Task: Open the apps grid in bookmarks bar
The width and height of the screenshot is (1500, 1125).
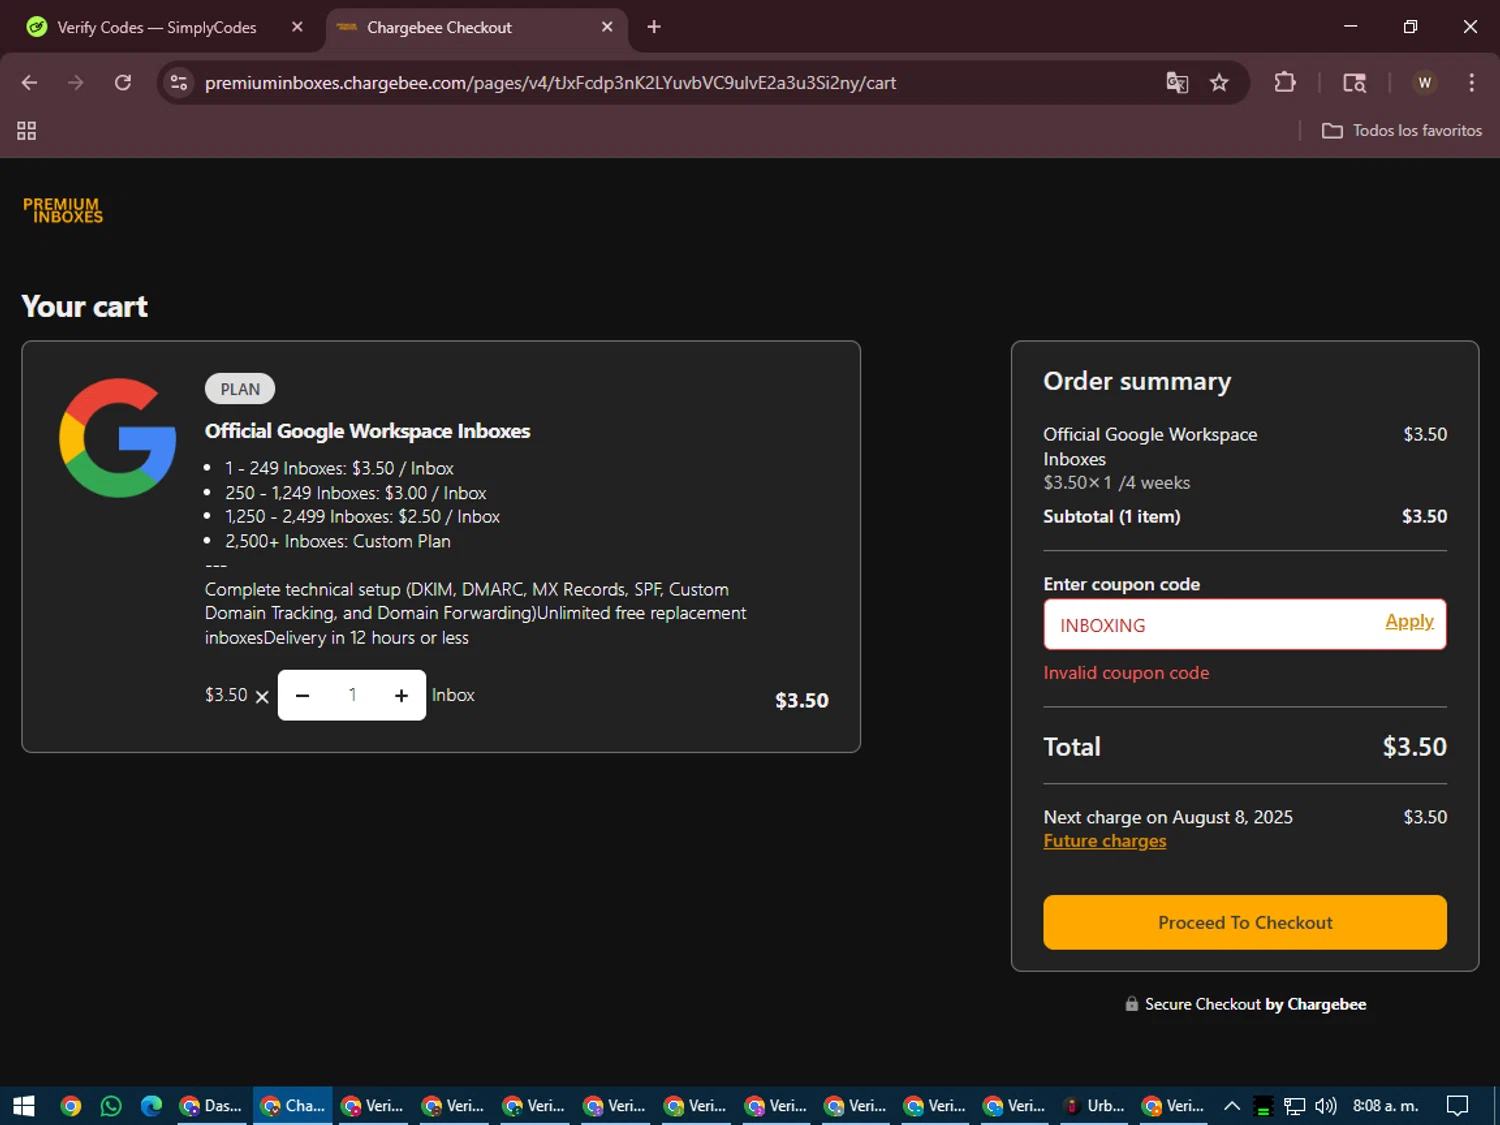Action: (27, 131)
